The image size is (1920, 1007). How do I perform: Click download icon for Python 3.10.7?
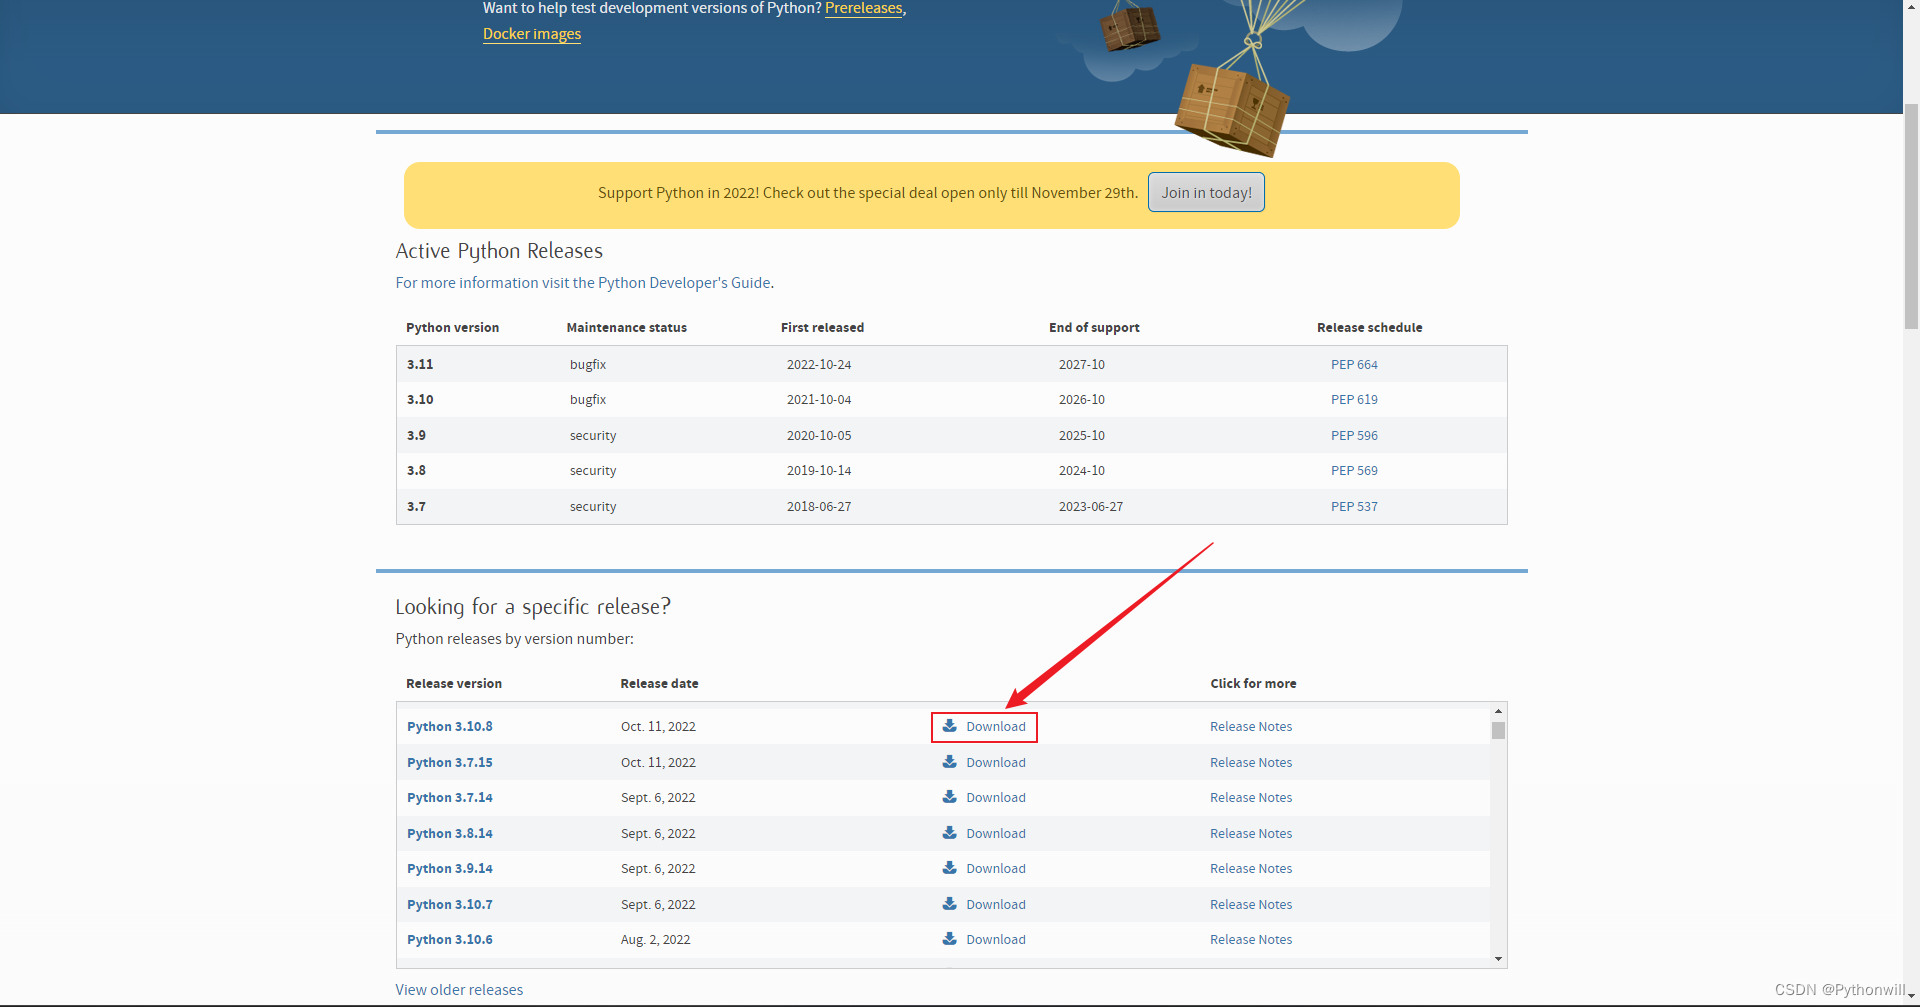tap(950, 904)
